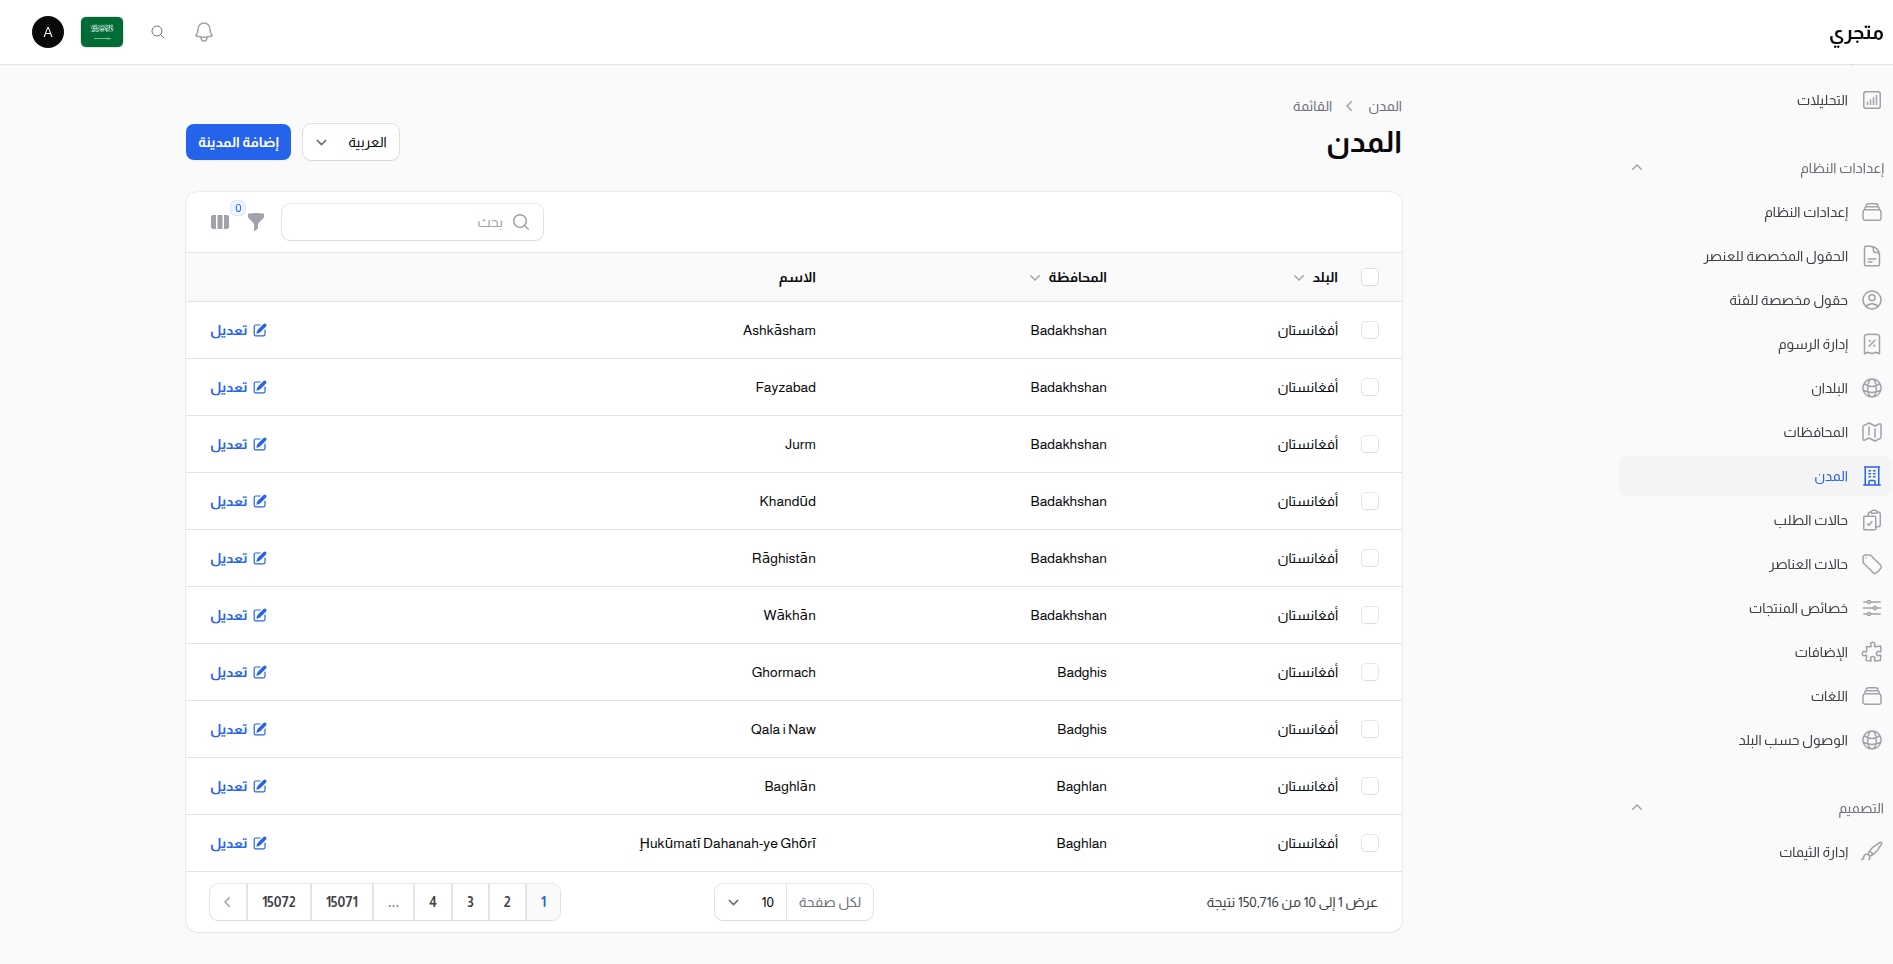This screenshot has height=964, width=1893.
Task: Select the التحليلات chart icon in the sidebar
Action: point(1872,100)
